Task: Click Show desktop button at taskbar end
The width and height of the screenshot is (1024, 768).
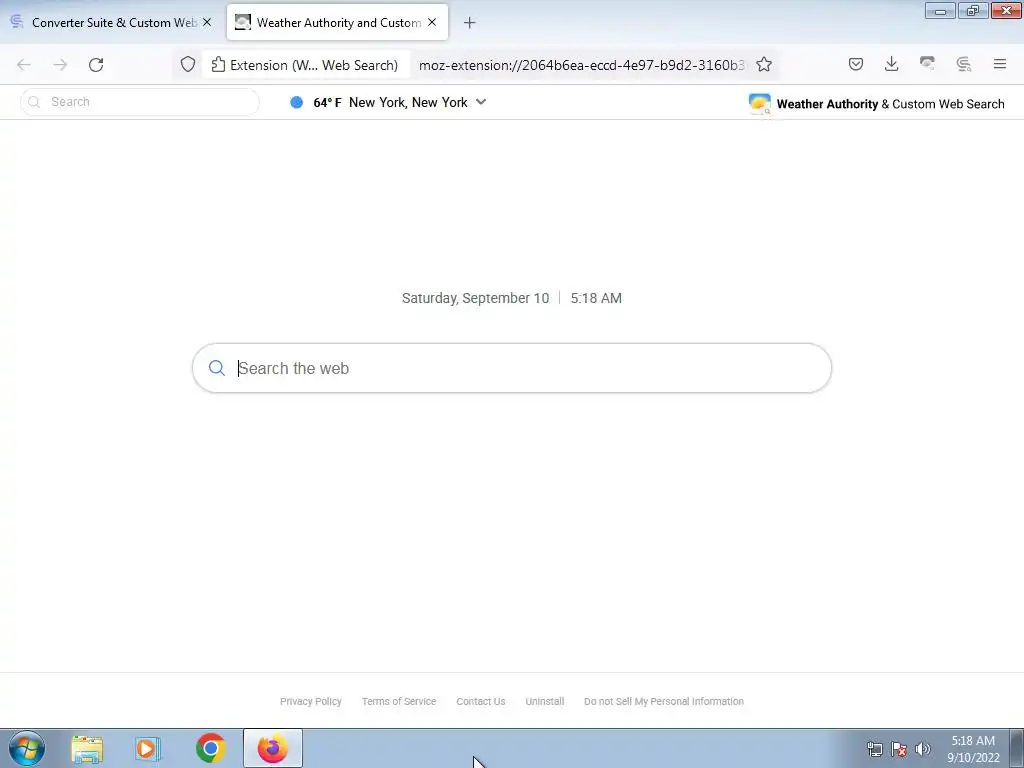Action: (1017, 748)
